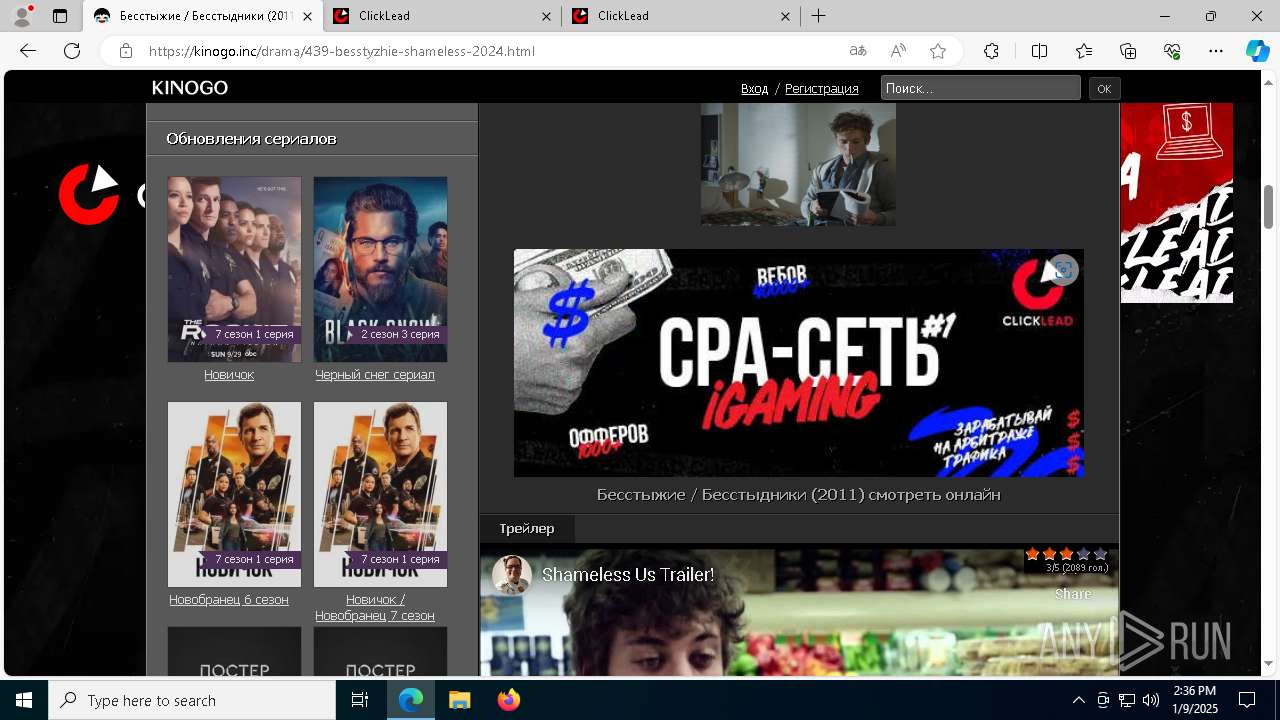Click the movie still image thumbnail
Viewport: 1280px width, 720px height.
pos(798,164)
